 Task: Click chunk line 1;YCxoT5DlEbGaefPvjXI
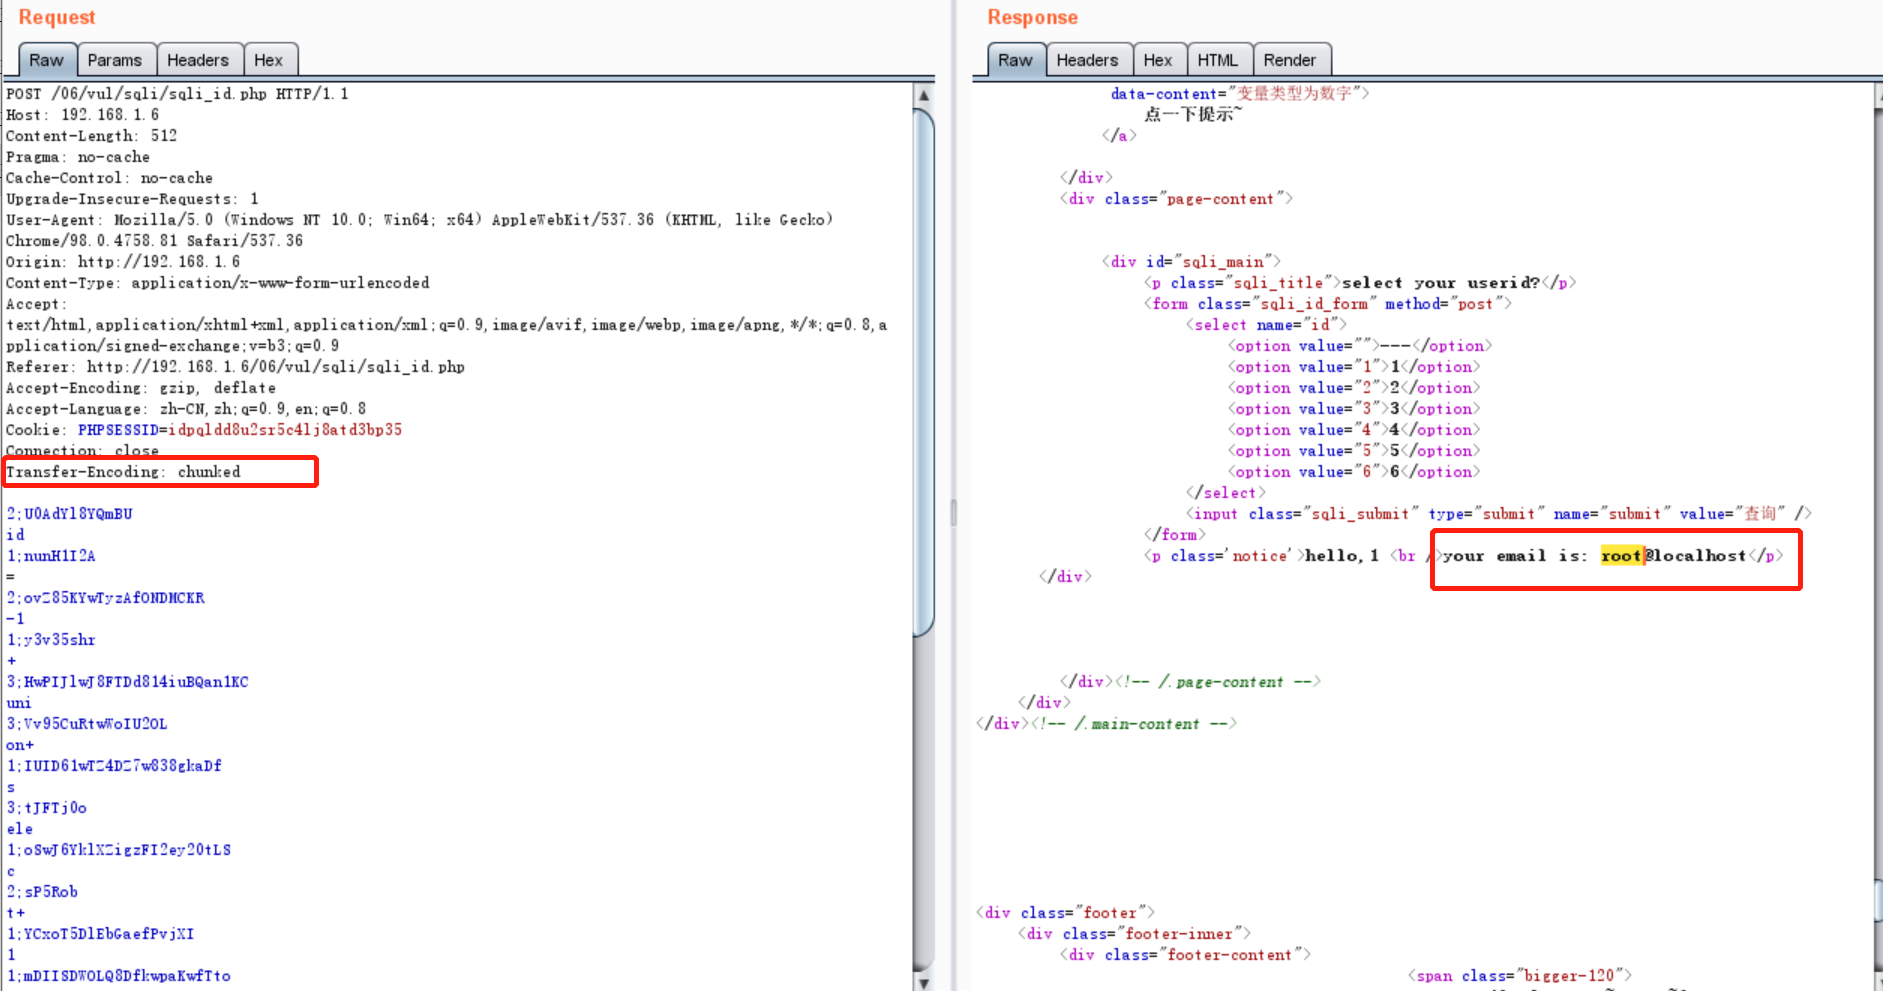coord(100,934)
